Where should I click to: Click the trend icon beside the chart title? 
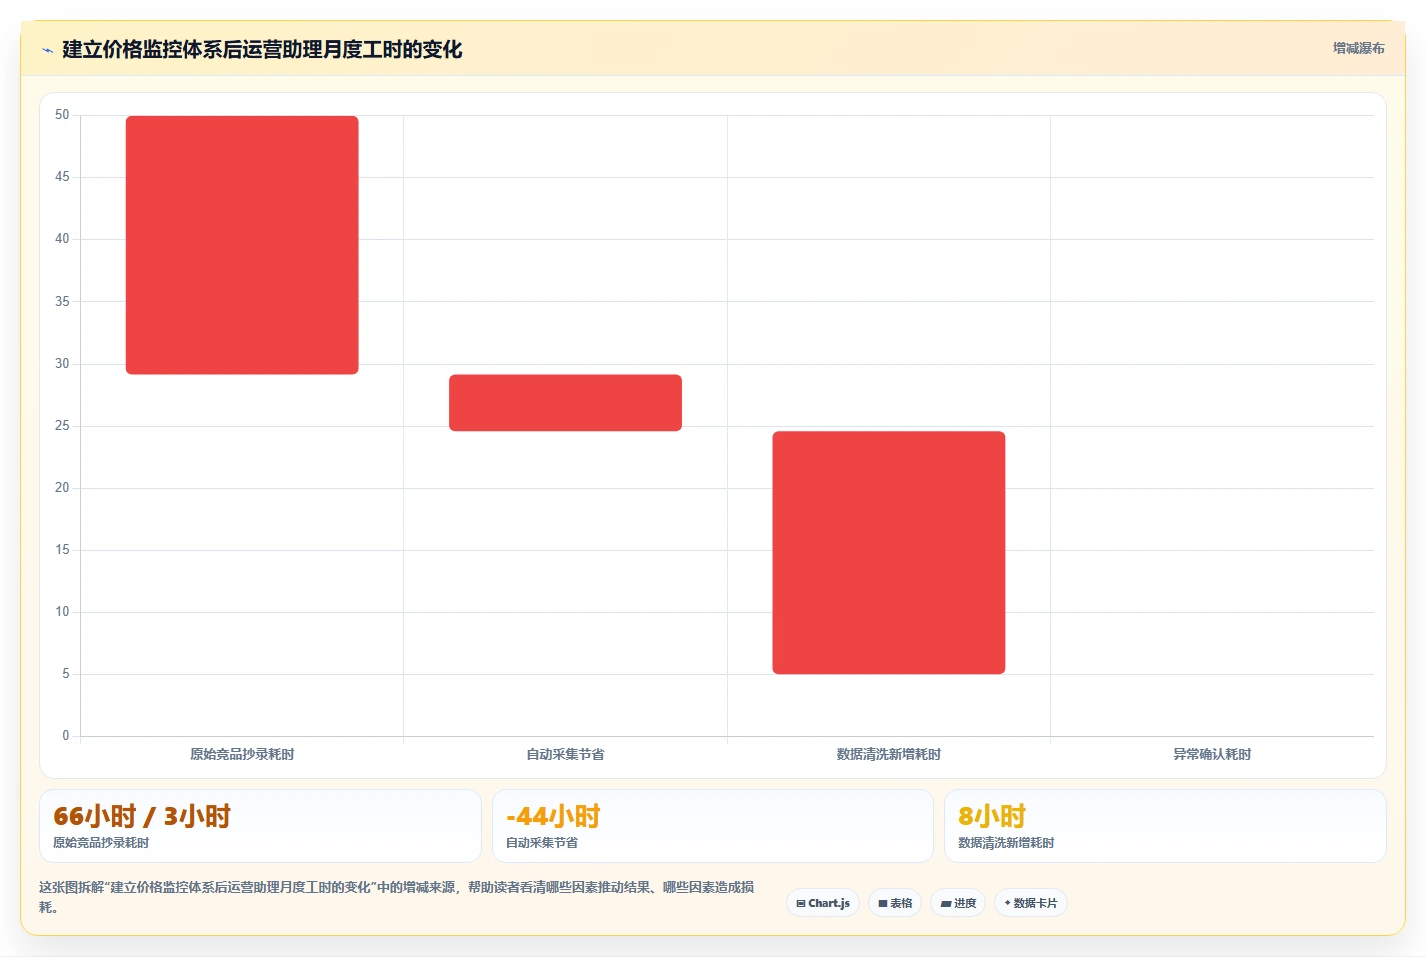47,50
